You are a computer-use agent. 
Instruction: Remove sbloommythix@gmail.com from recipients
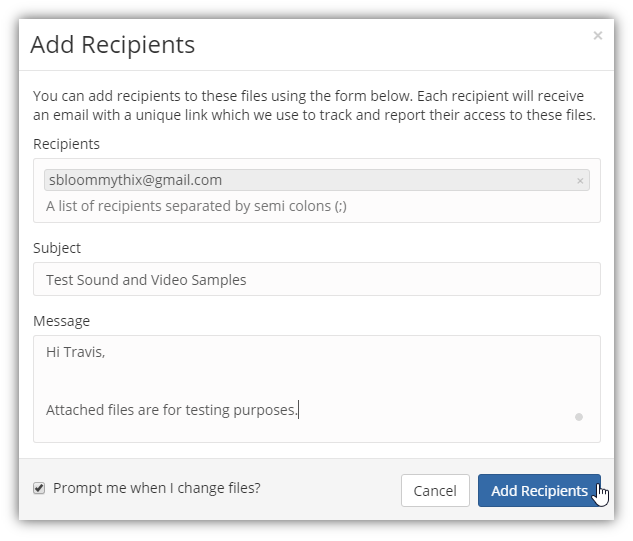580,181
